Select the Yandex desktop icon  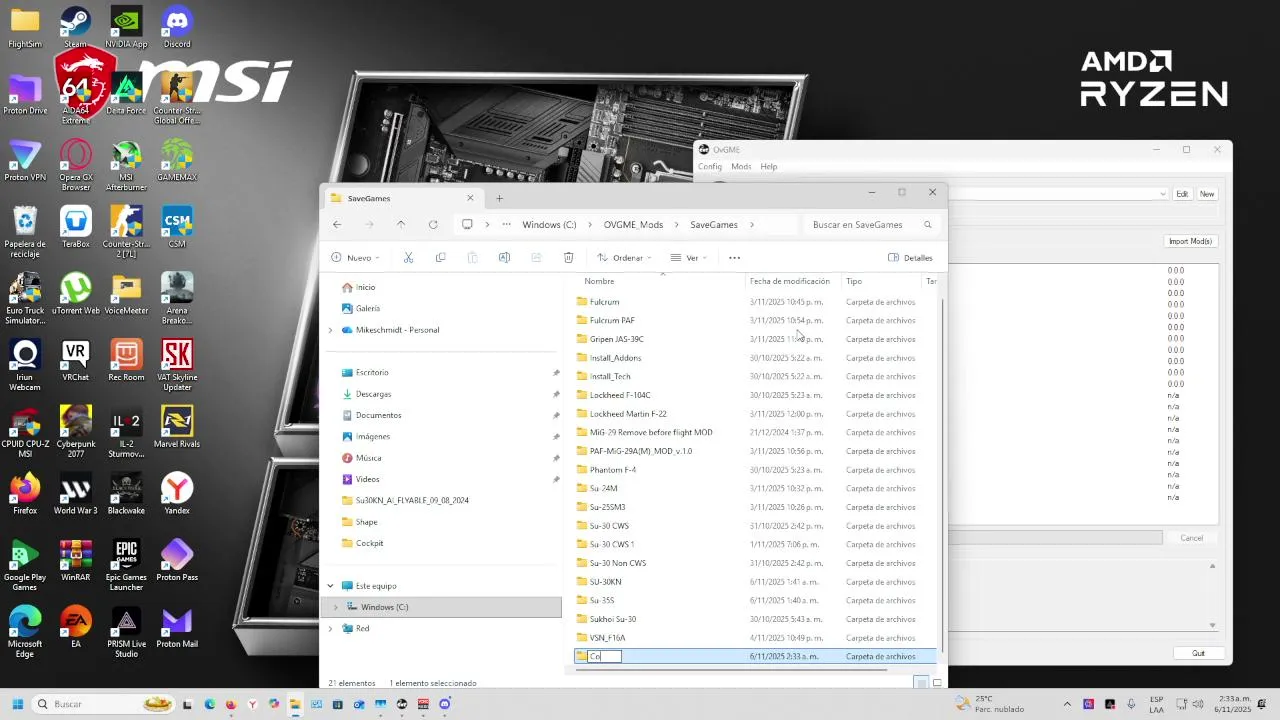[177, 494]
